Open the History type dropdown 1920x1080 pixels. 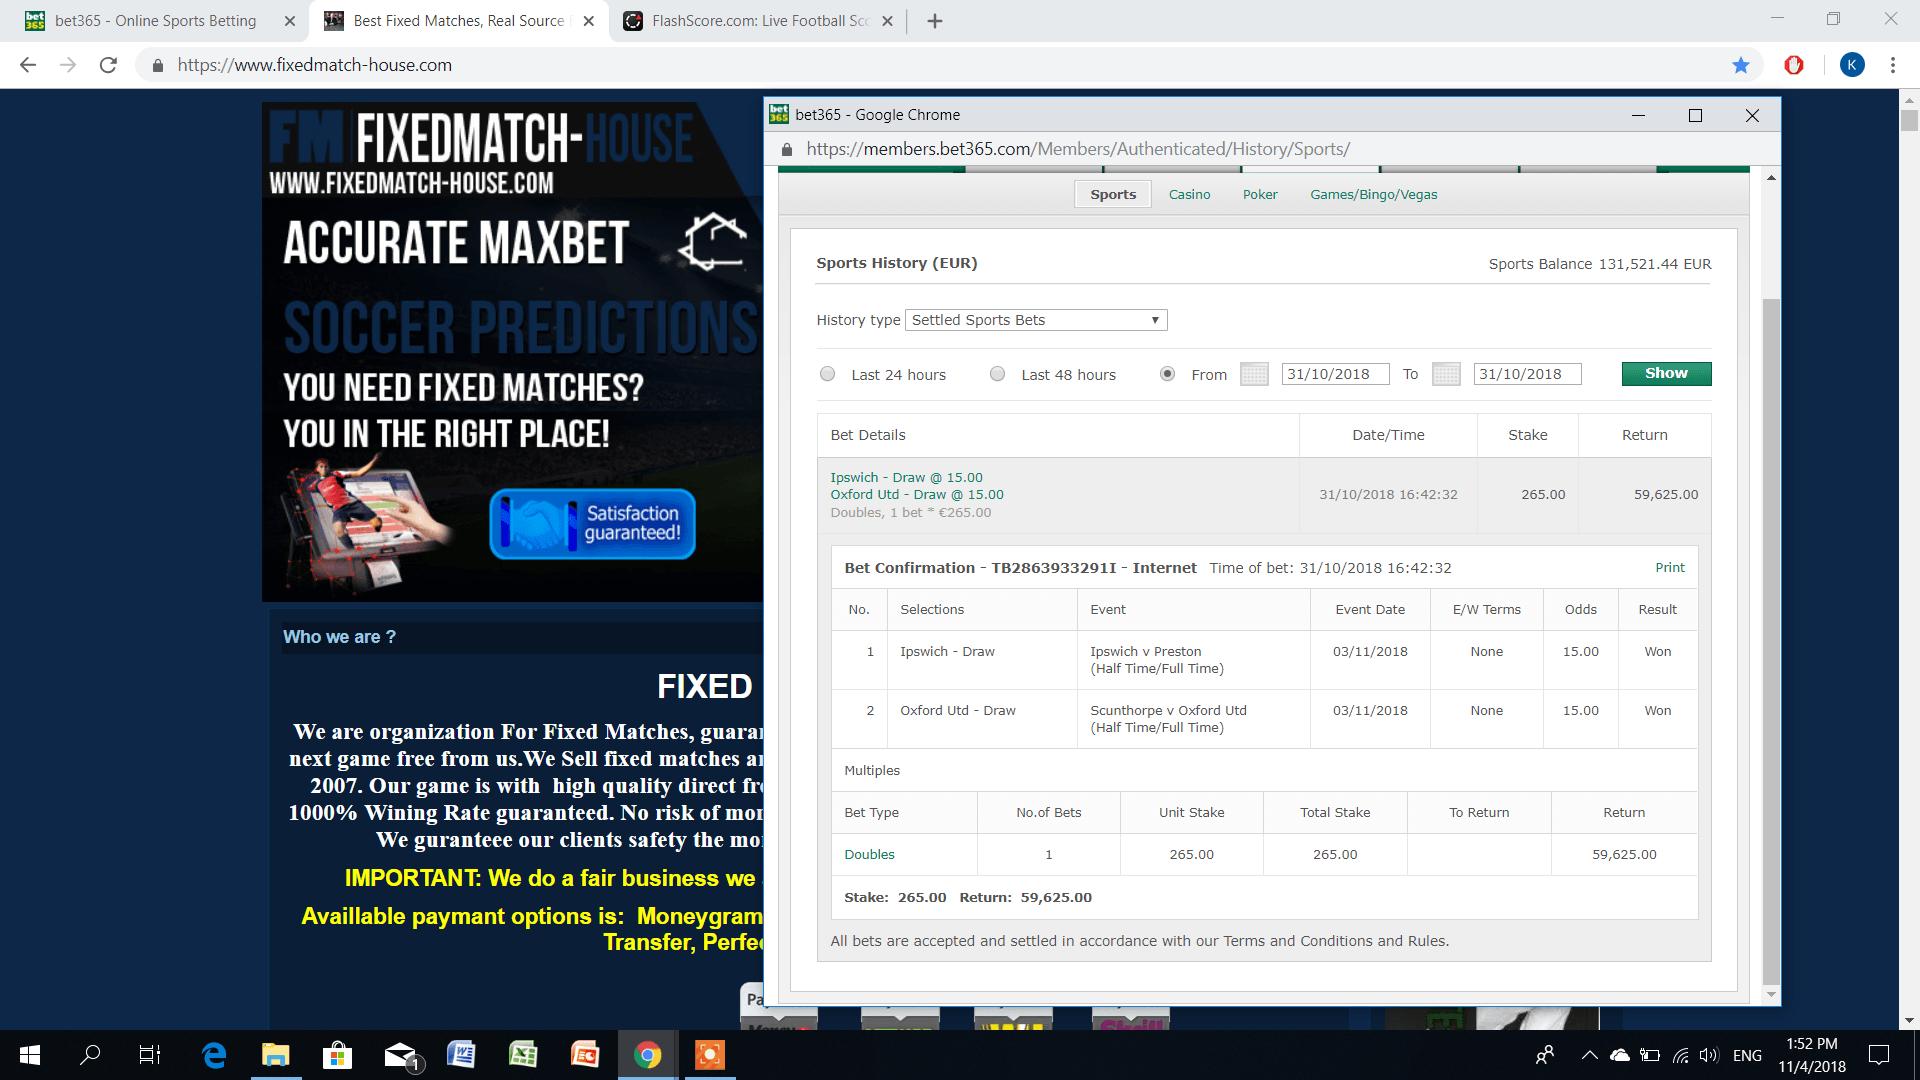click(x=1036, y=320)
